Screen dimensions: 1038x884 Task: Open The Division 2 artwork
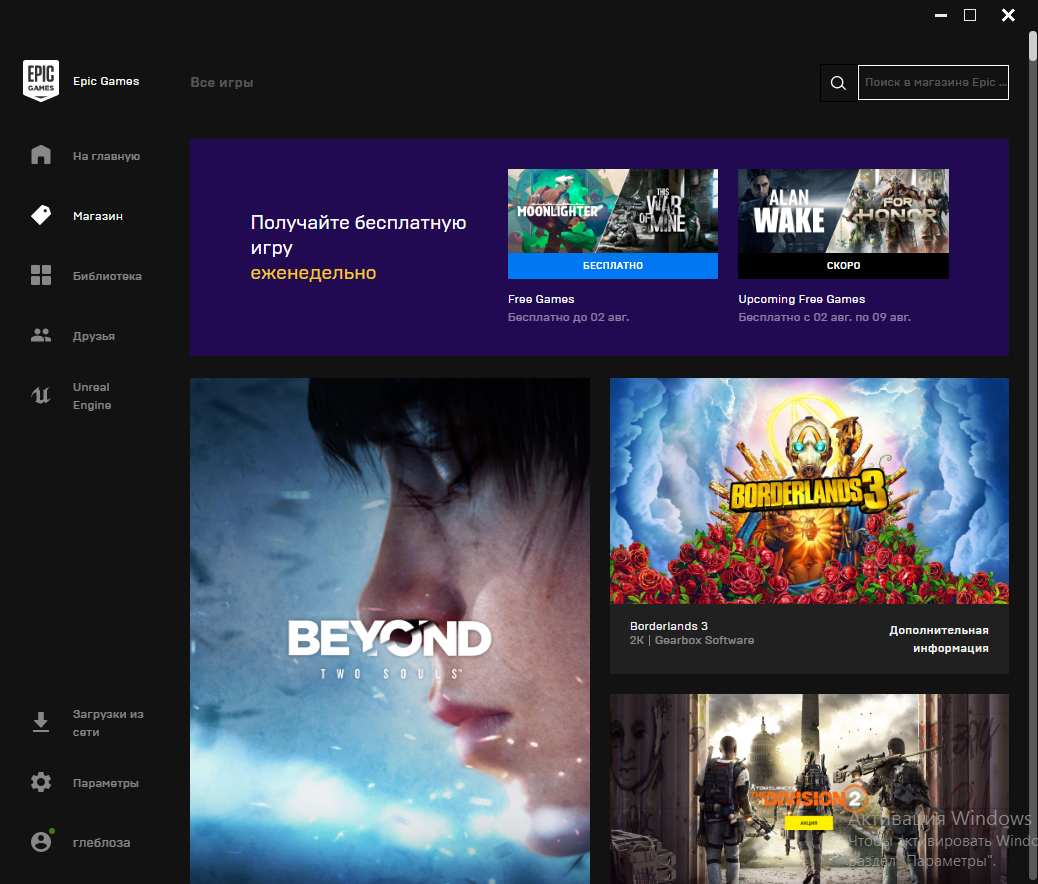pyautogui.click(x=809, y=789)
